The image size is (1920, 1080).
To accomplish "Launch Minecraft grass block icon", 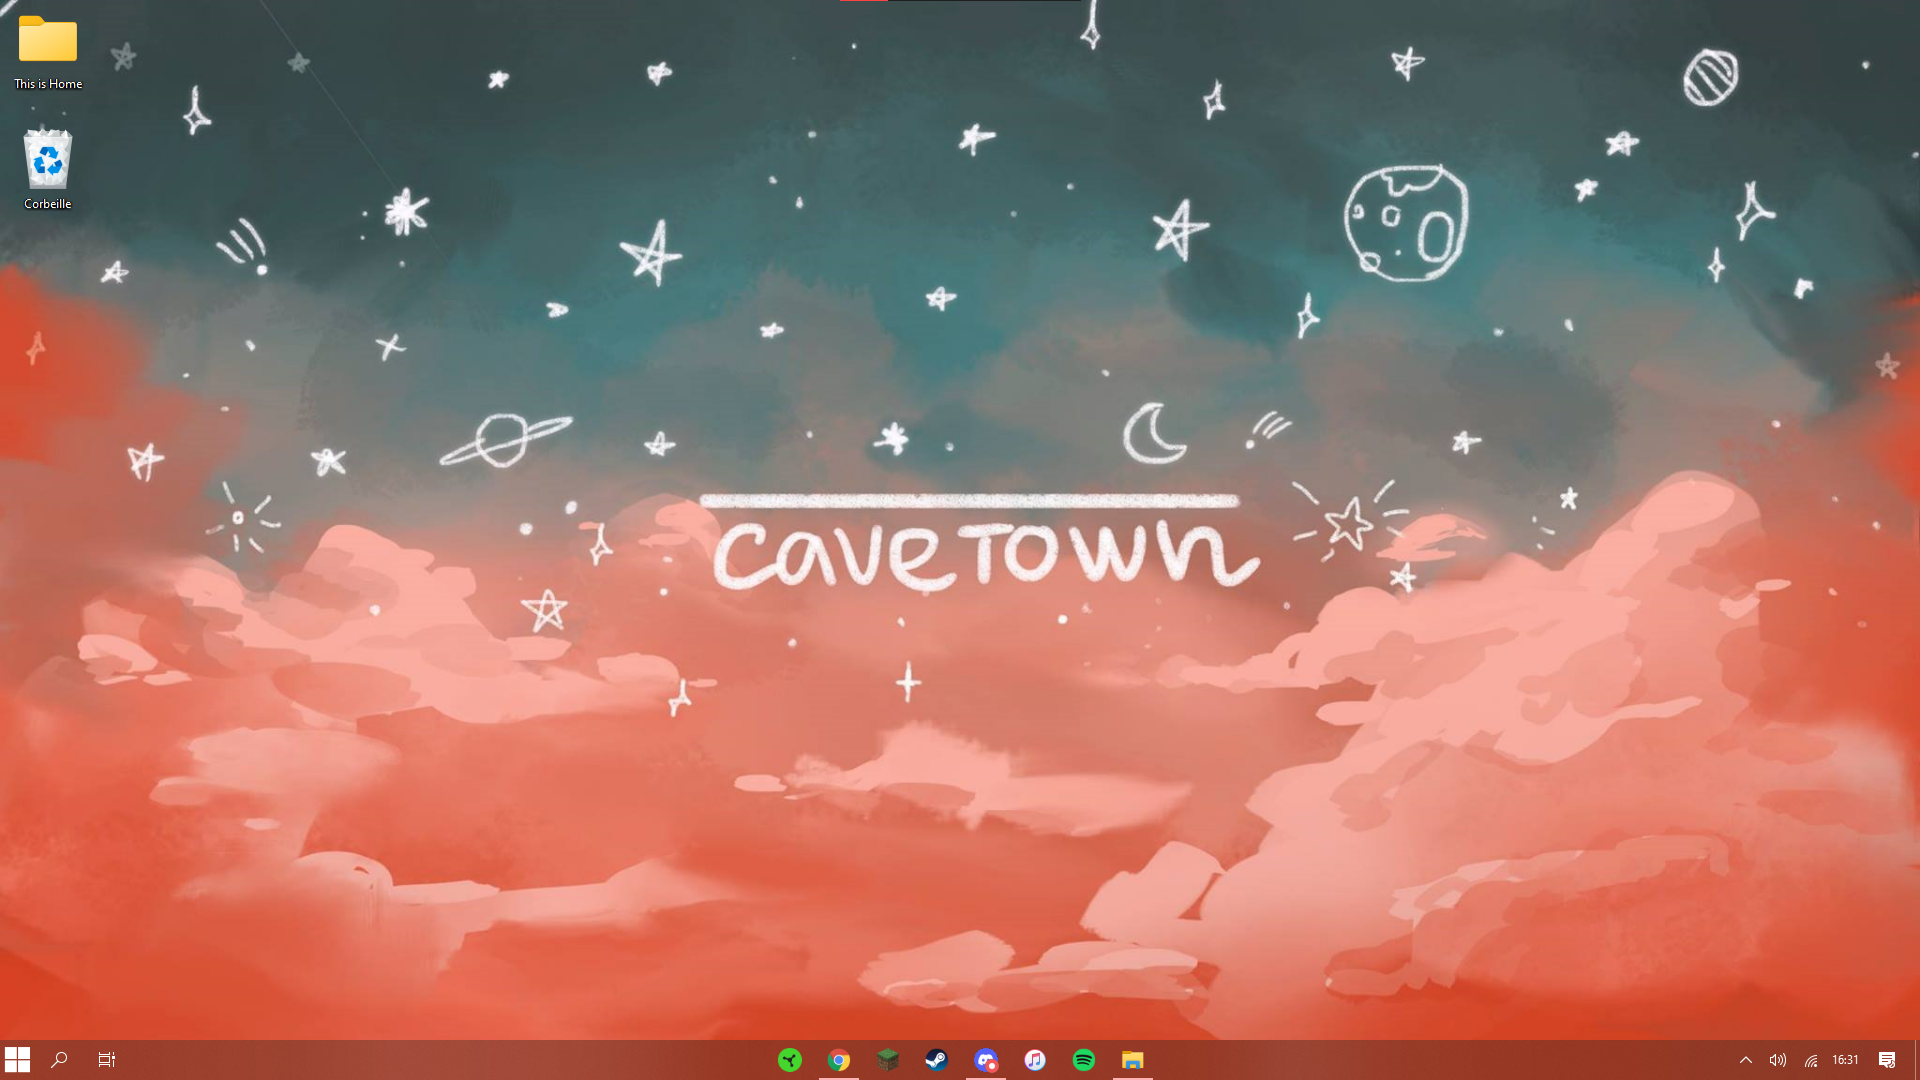I will click(888, 1060).
